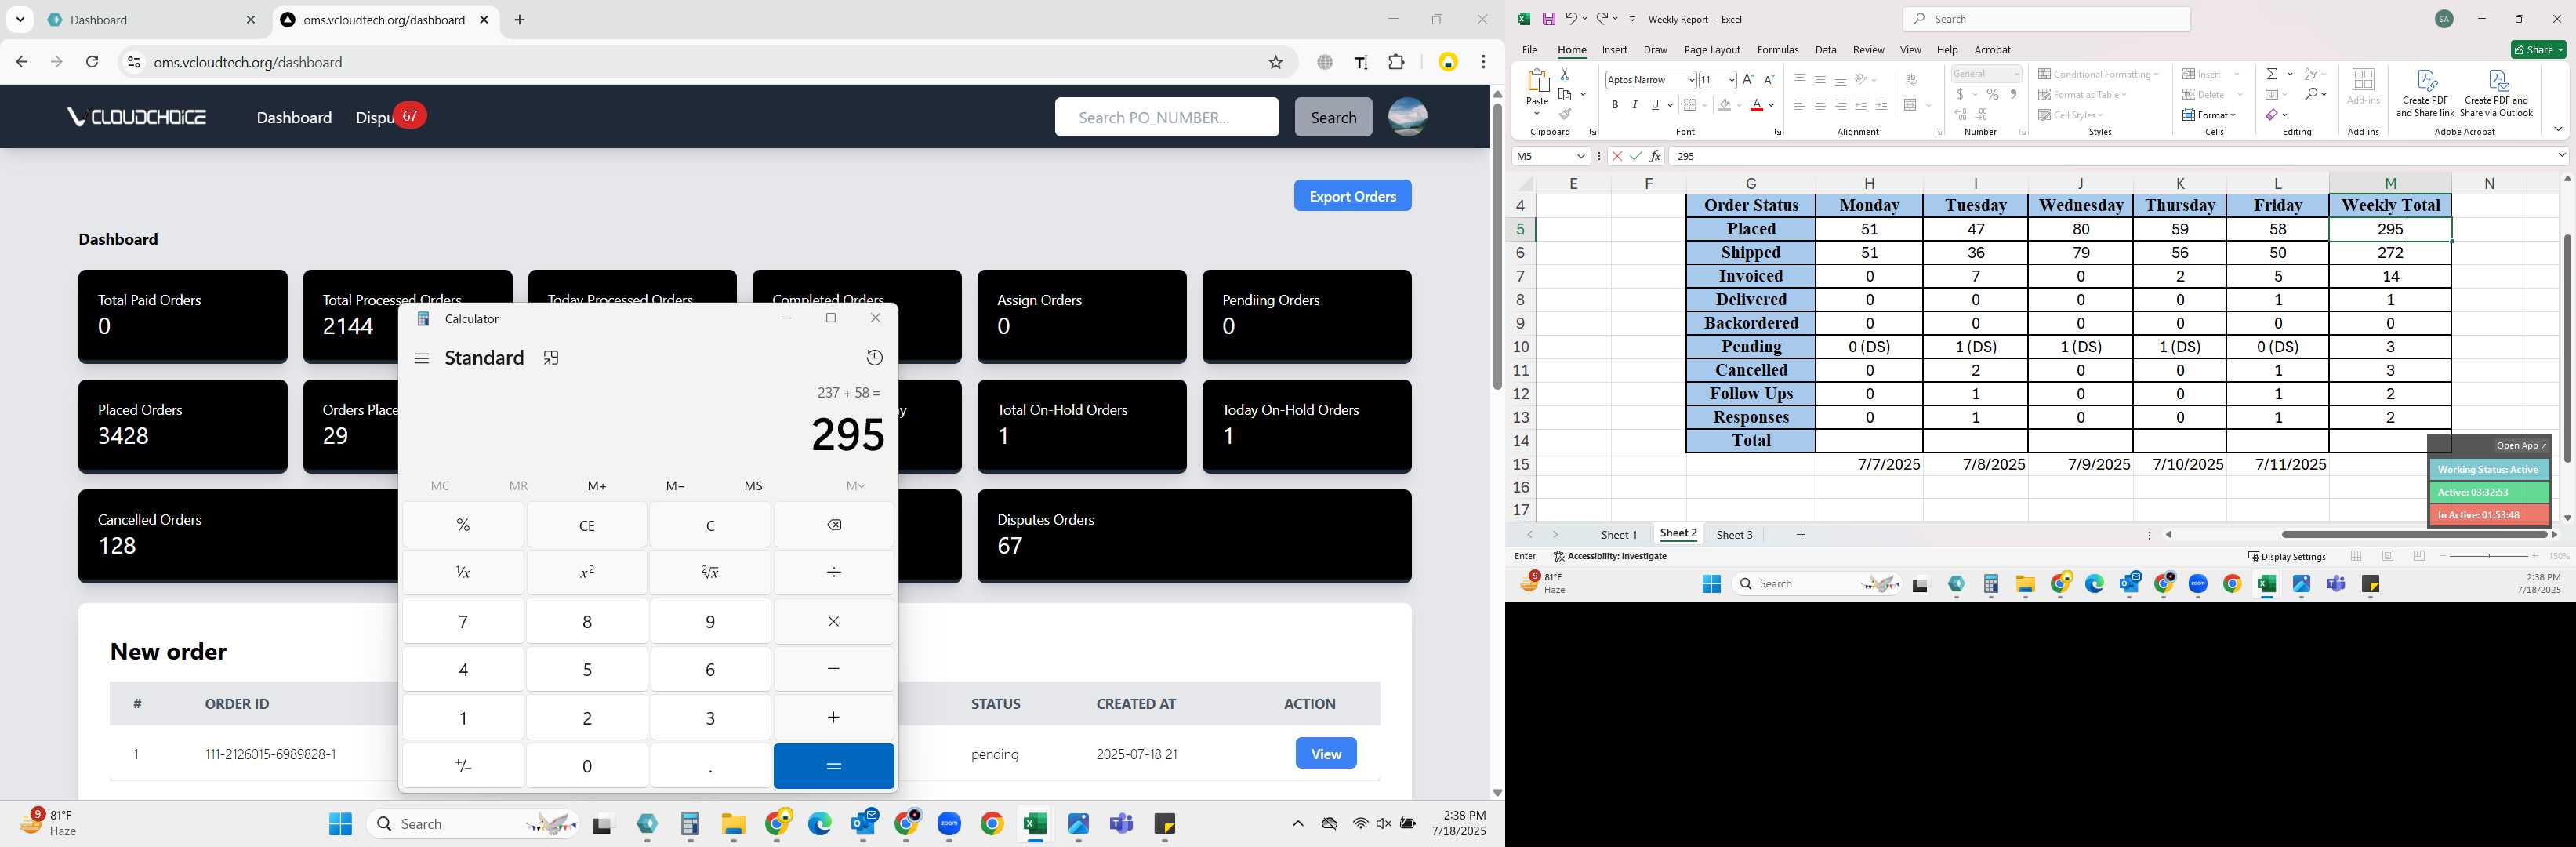Bookmark this page with star icon
This screenshot has height=847, width=2576.
[1275, 62]
